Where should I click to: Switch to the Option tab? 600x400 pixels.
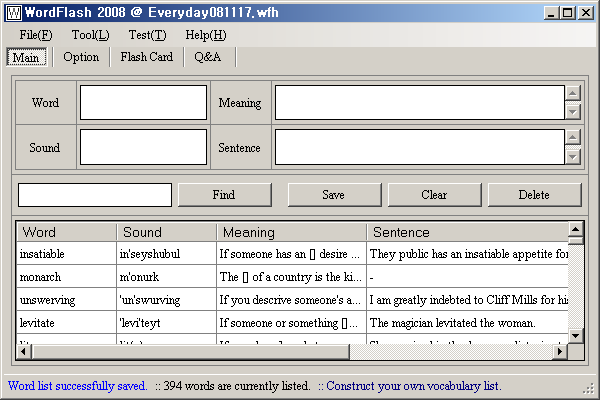click(81, 57)
